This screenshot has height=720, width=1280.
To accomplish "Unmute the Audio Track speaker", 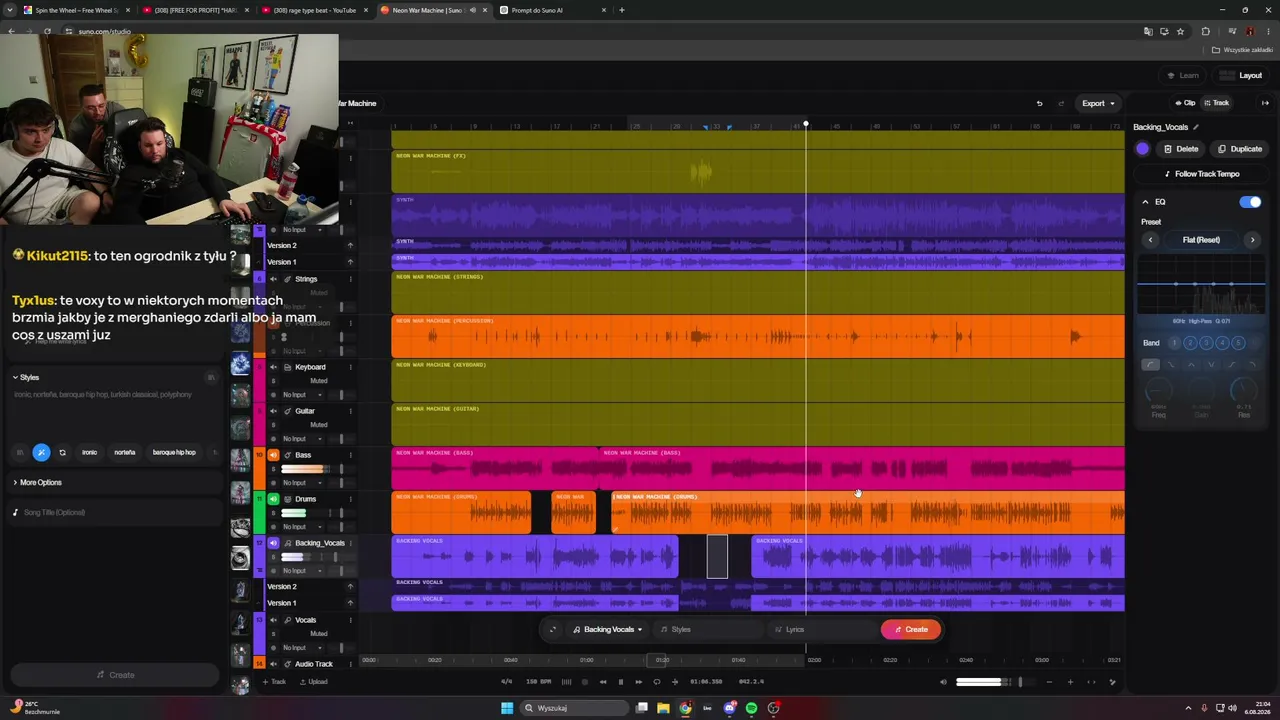I will pyautogui.click(x=273, y=664).
